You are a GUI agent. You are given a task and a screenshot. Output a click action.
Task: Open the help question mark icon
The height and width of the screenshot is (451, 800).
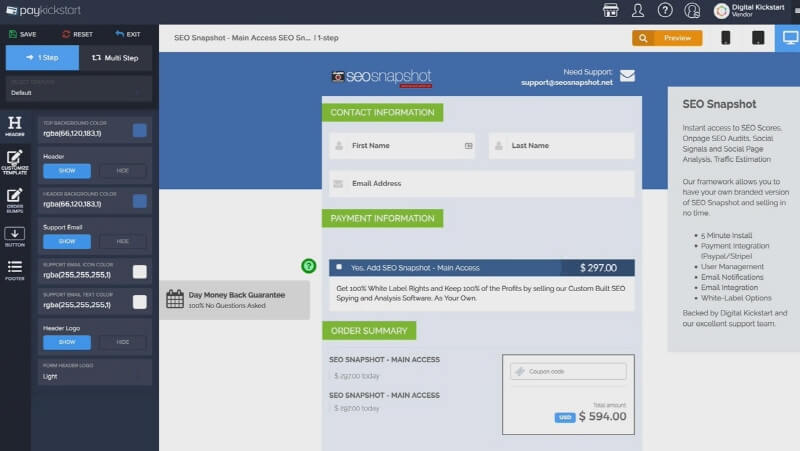coord(665,10)
